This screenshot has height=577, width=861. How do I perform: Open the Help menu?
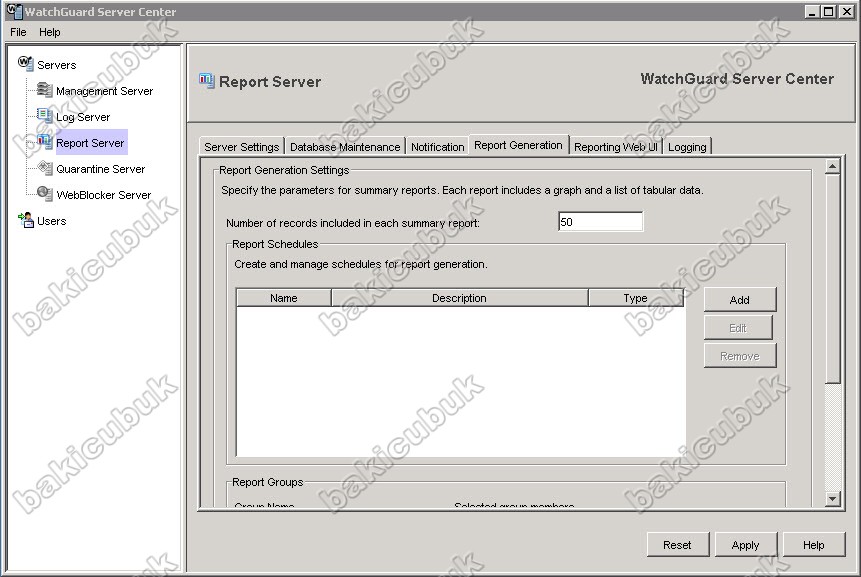point(49,32)
